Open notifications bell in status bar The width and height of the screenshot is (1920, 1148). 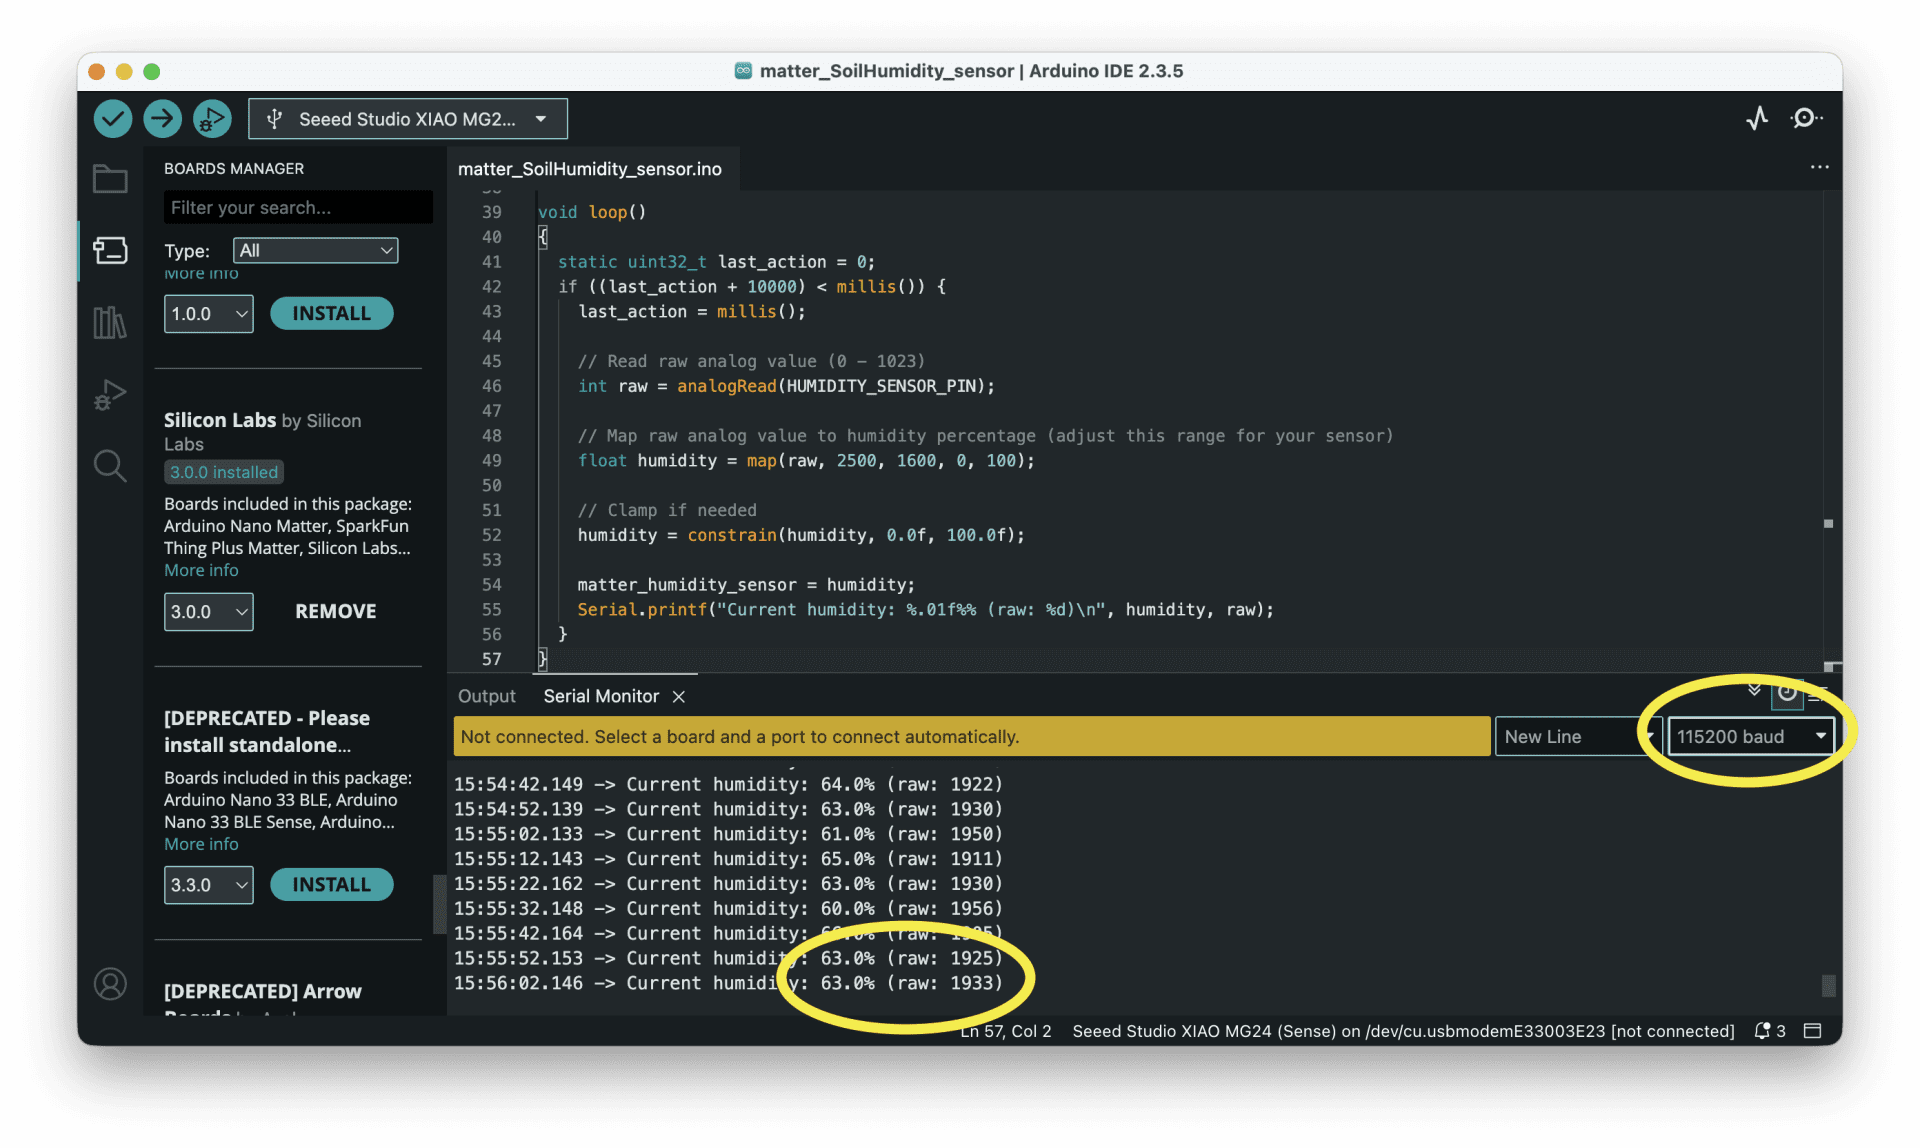pos(1762,1031)
